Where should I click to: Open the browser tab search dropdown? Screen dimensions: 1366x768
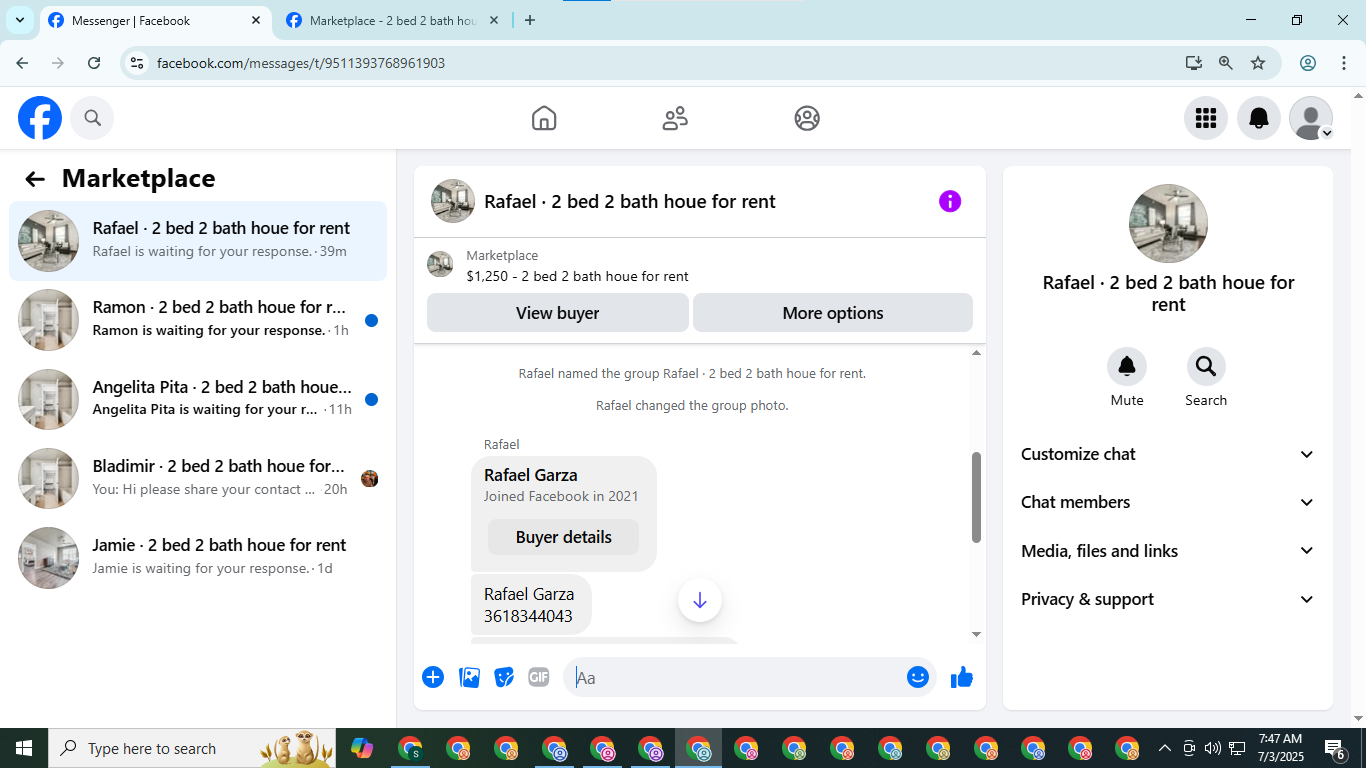click(19, 20)
